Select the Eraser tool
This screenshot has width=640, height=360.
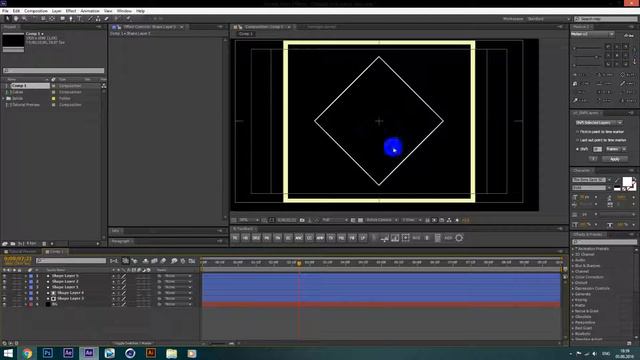[x=107, y=18]
